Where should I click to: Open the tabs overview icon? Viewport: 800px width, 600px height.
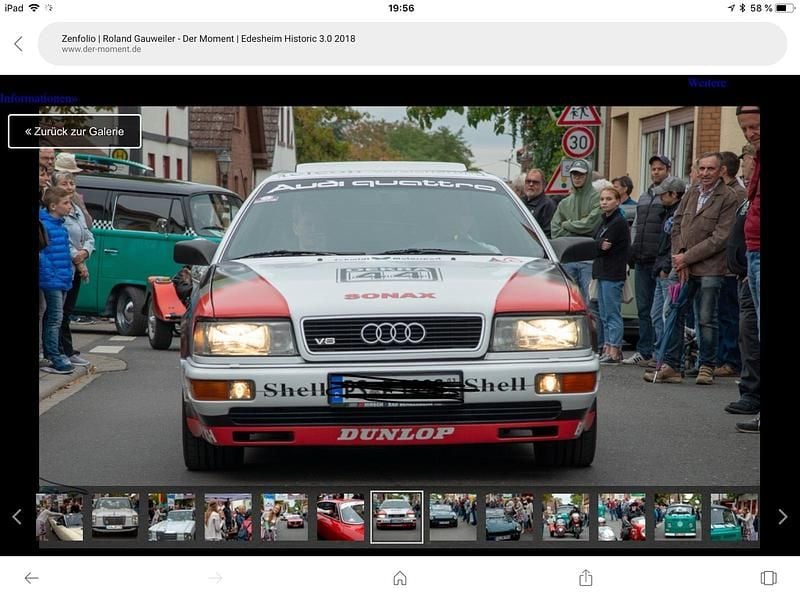tap(768, 578)
